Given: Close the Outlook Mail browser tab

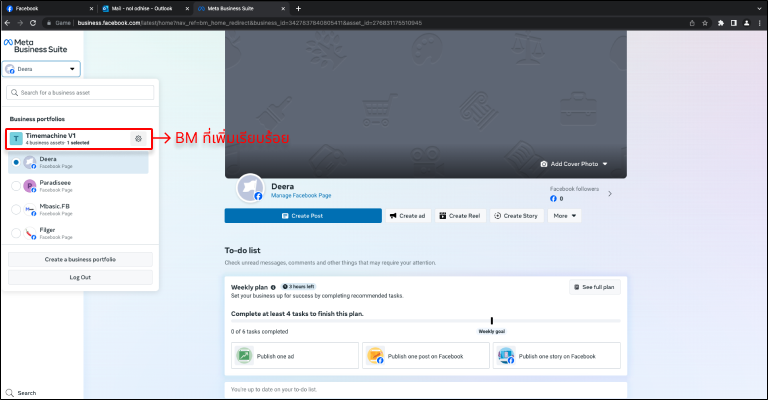Looking at the screenshot, I should tap(187, 8).
